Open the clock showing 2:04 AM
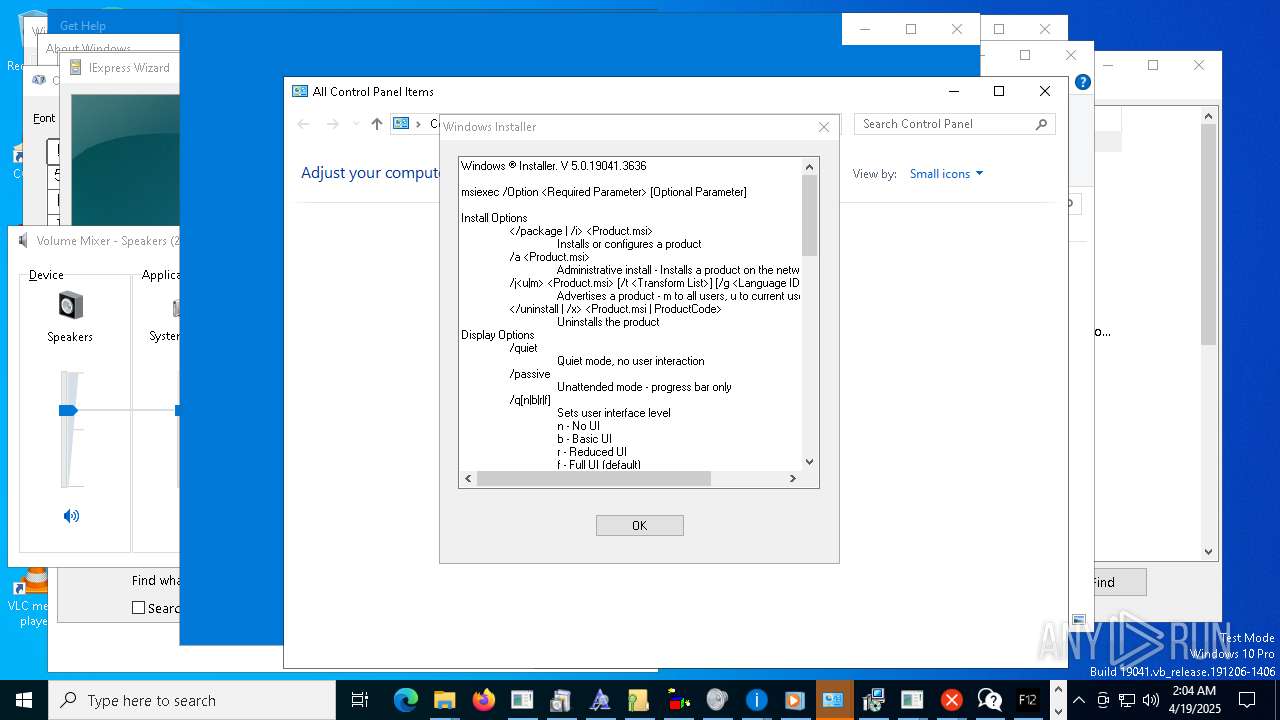 pos(1195,700)
